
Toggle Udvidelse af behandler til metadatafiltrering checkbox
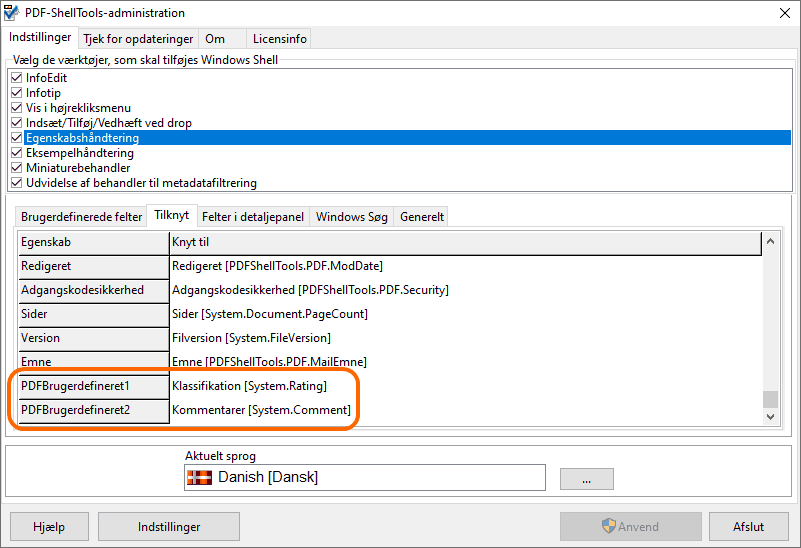coord(16,183)
